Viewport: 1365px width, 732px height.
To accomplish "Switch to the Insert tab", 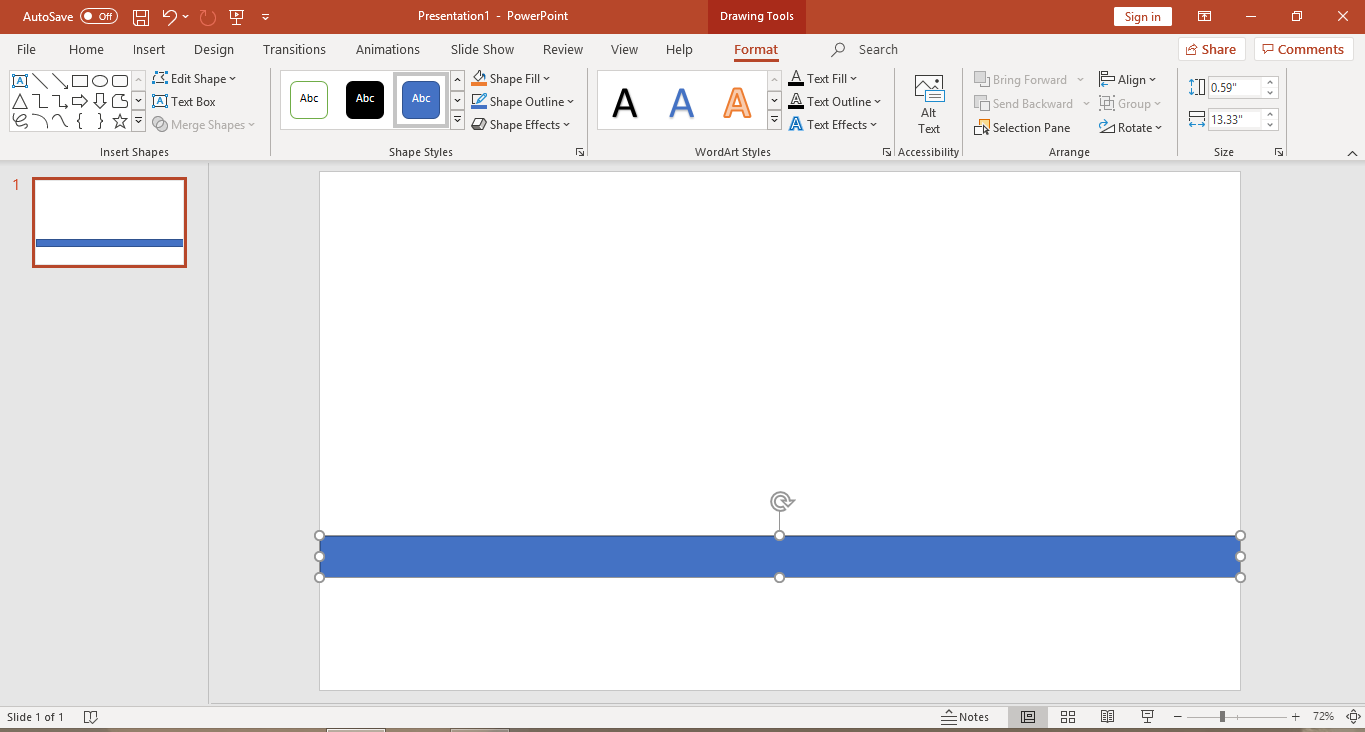I will [x=149, y=49].
